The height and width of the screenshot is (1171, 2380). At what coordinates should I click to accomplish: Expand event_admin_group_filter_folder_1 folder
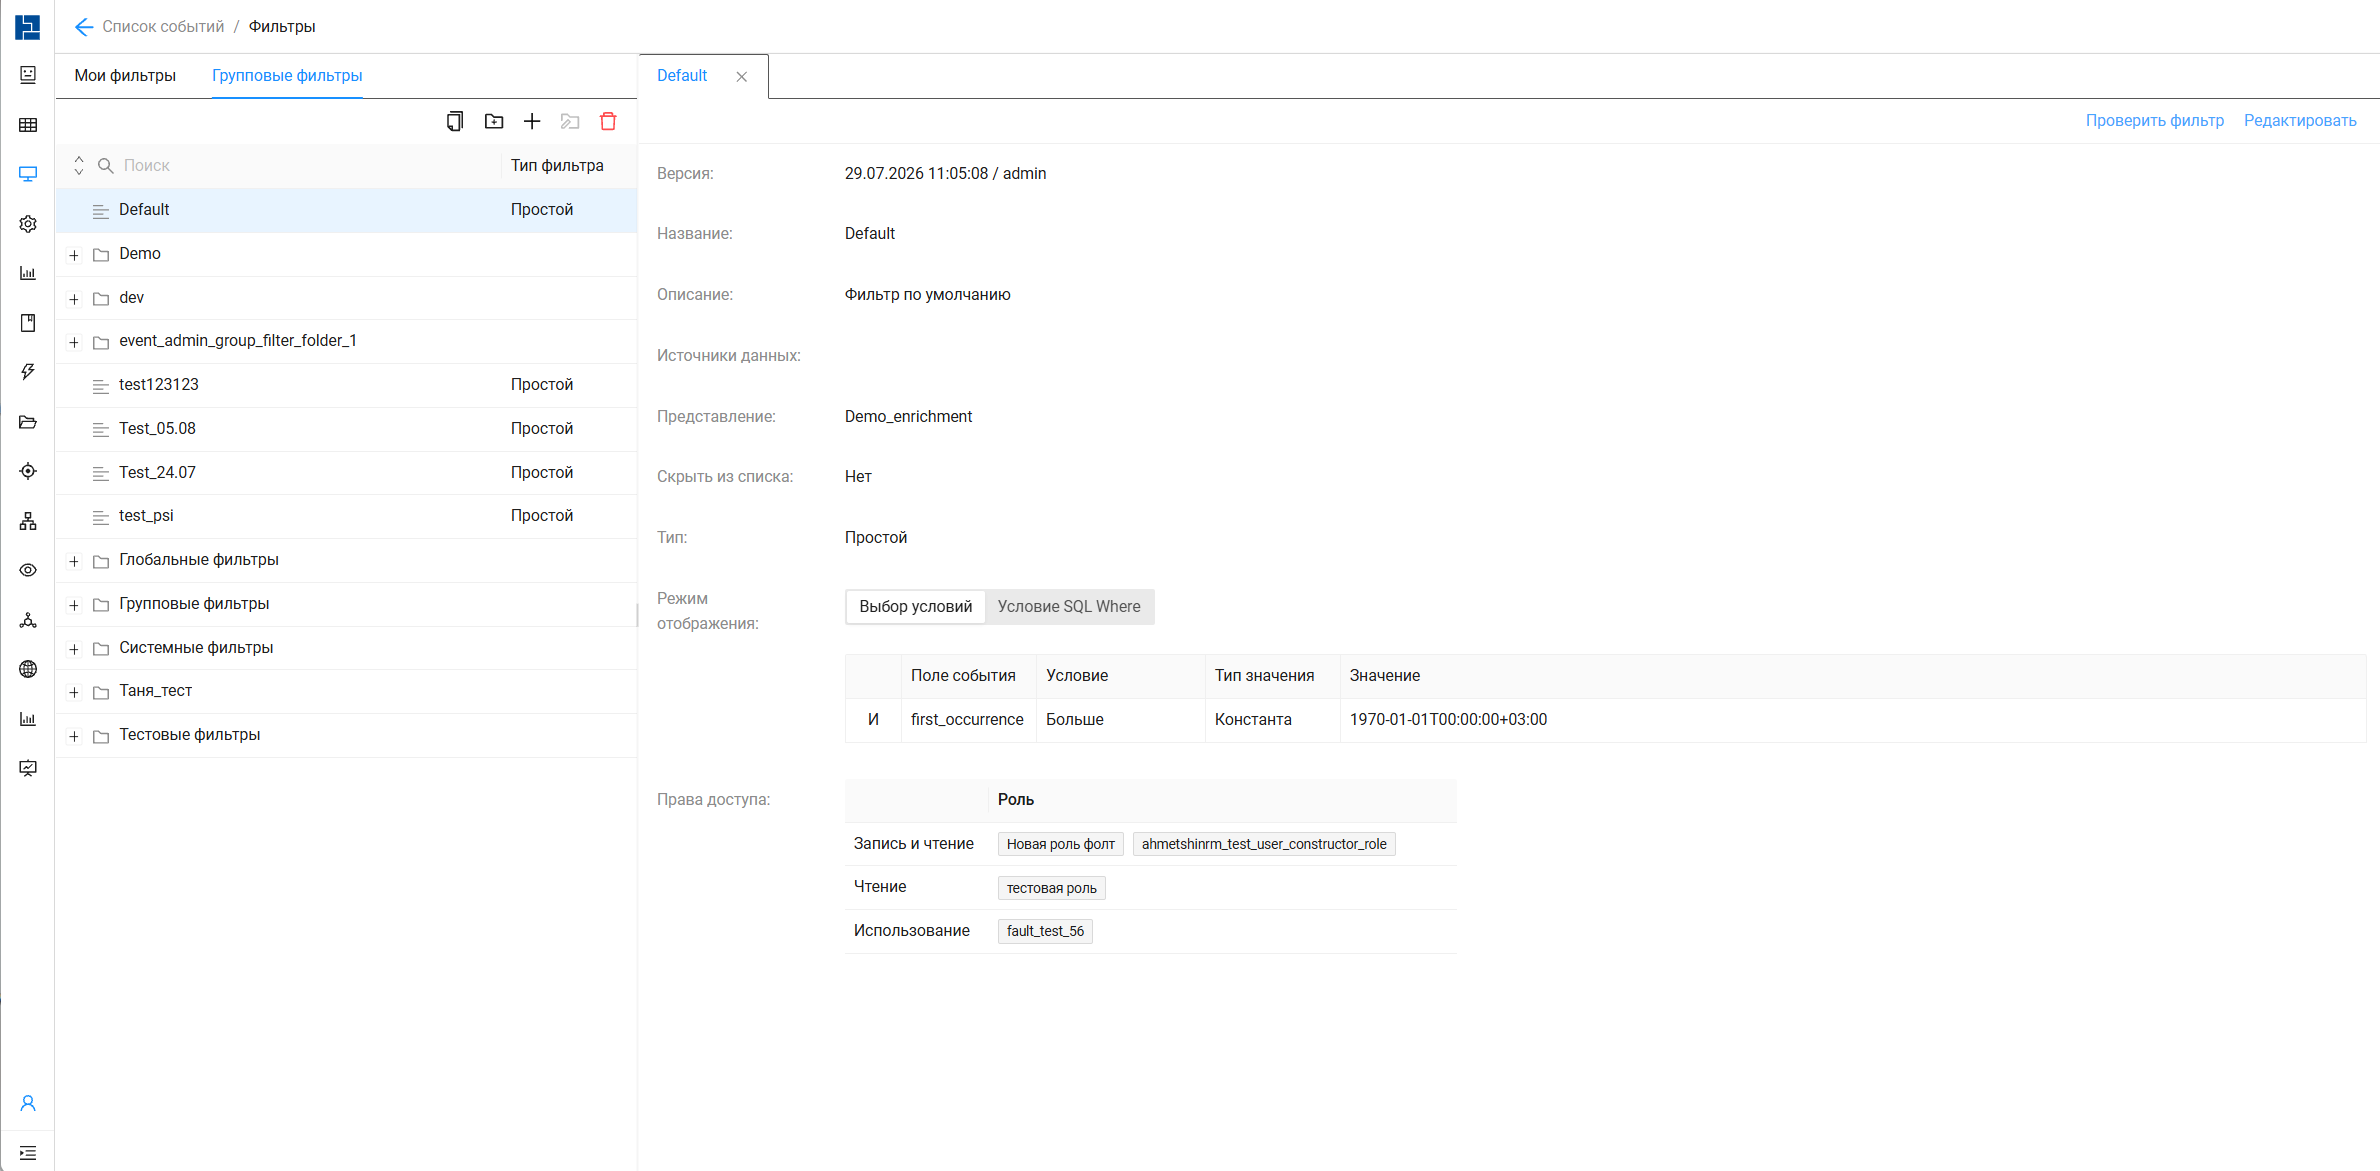tap(74, 342)
